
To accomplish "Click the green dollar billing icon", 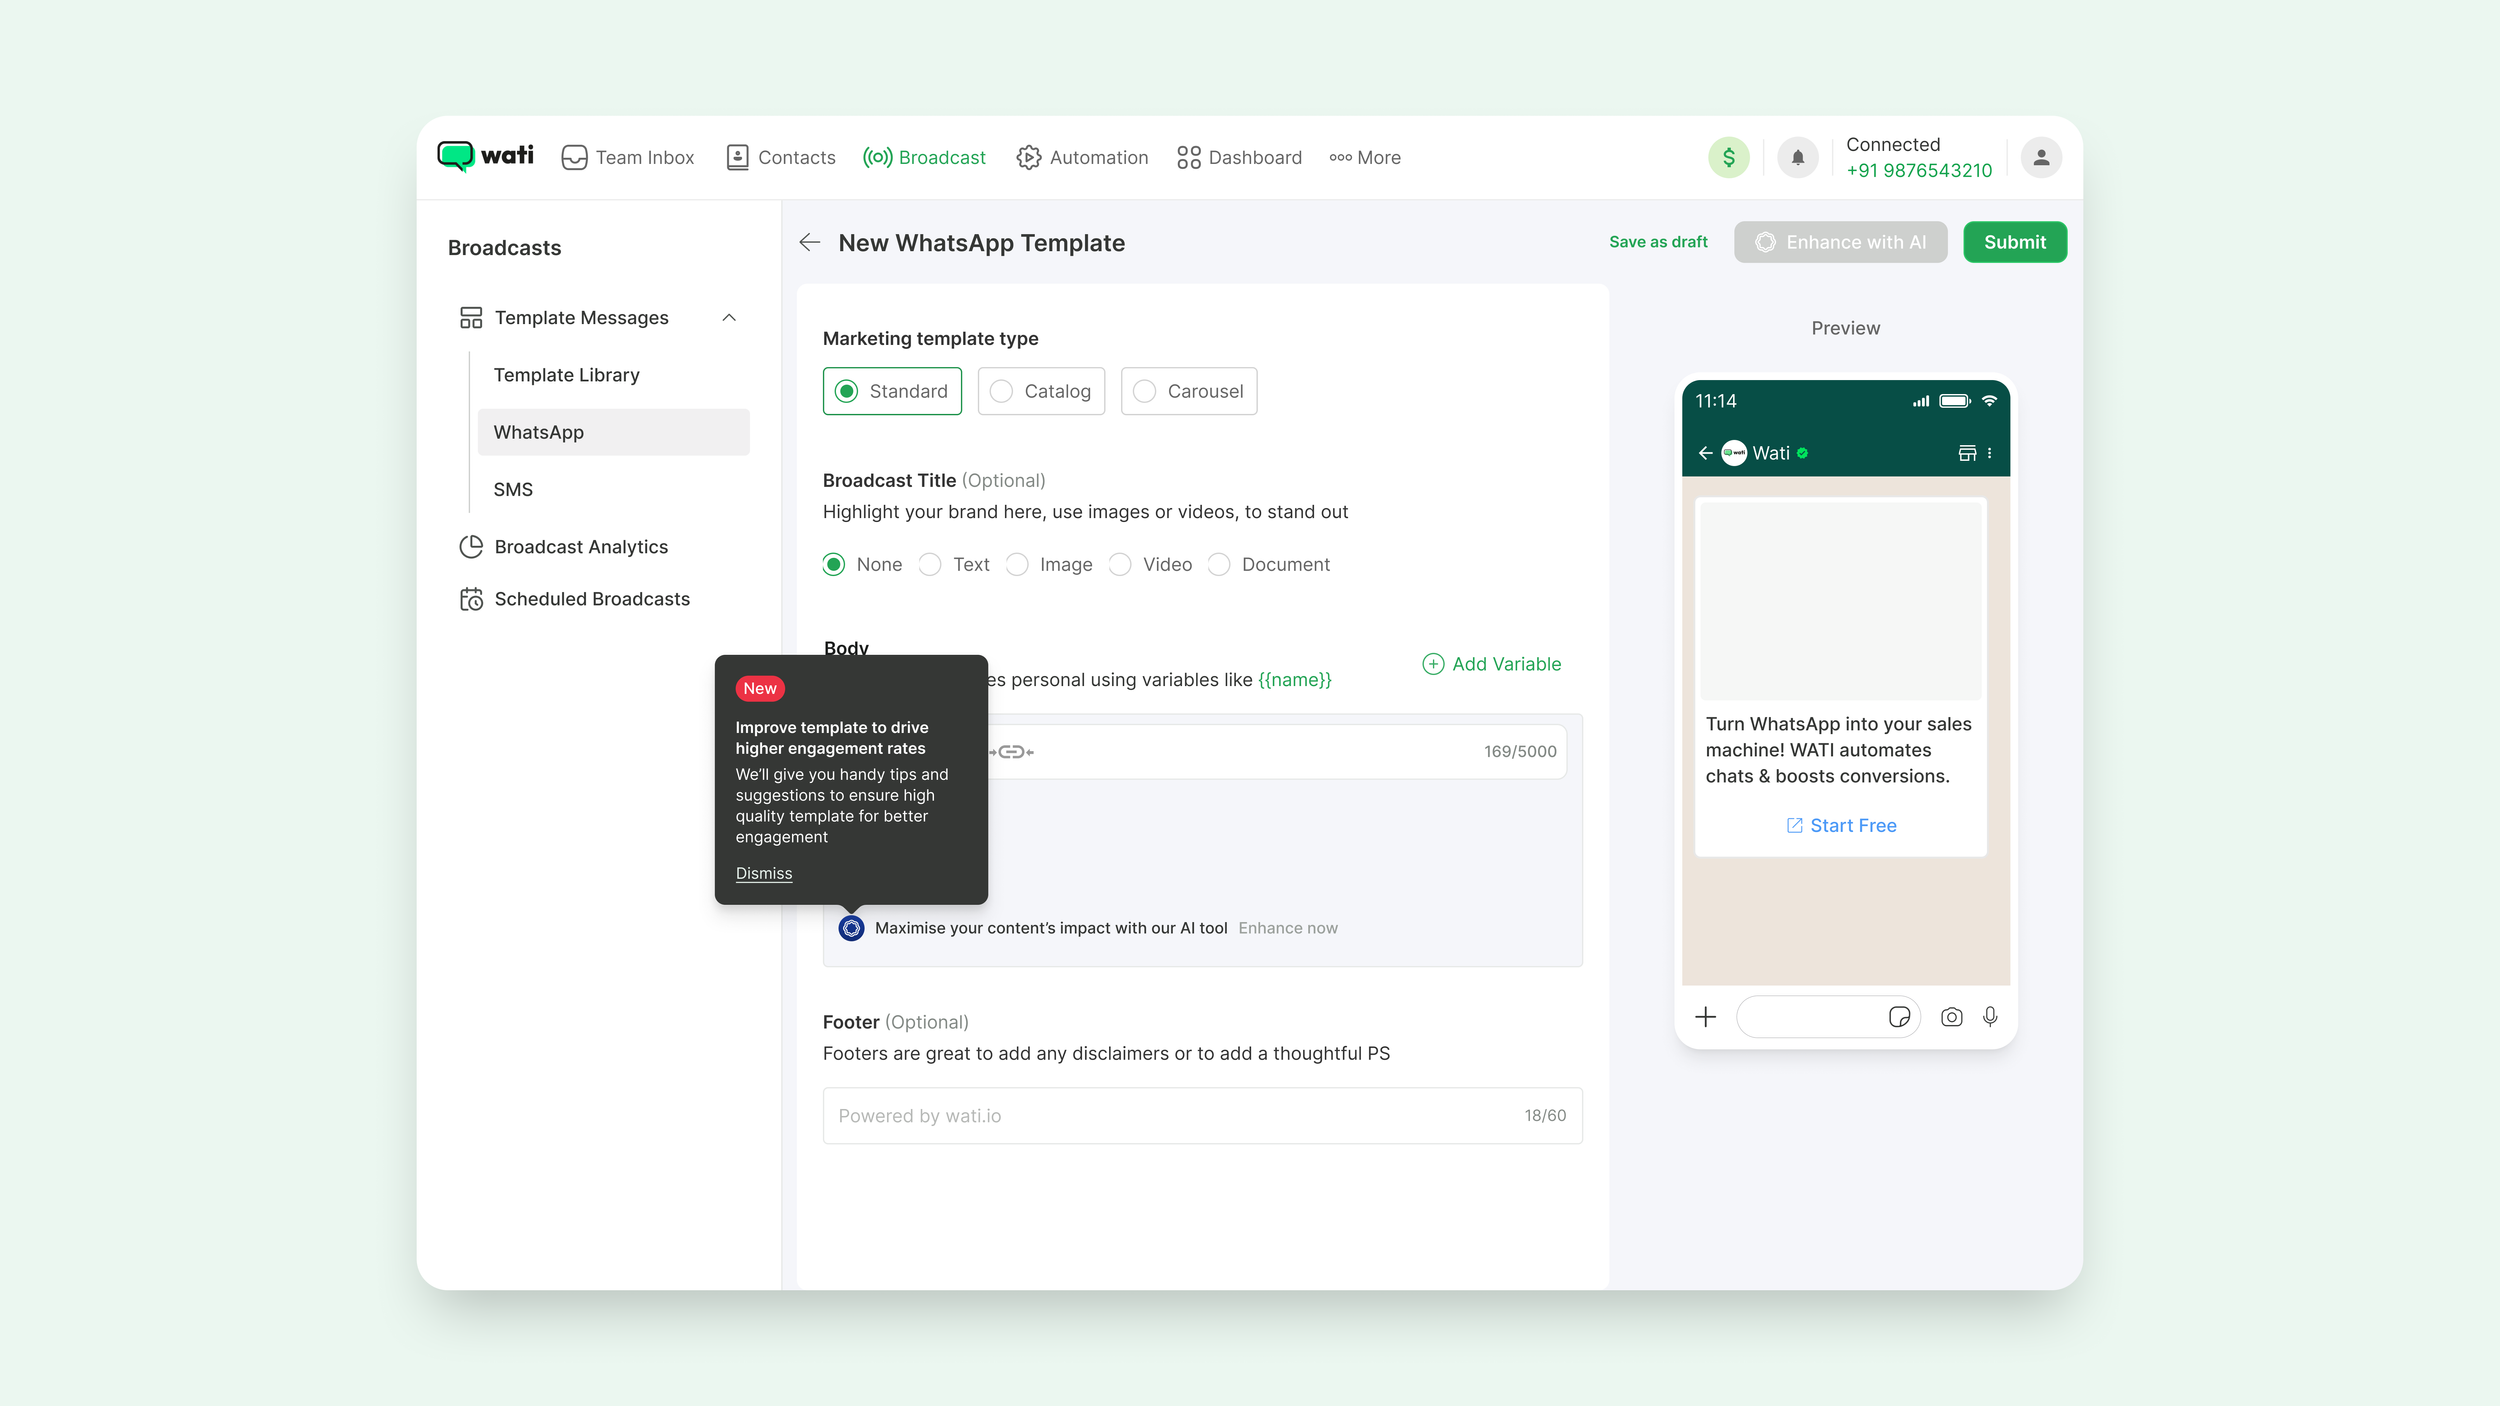I will click(1728, 158).
